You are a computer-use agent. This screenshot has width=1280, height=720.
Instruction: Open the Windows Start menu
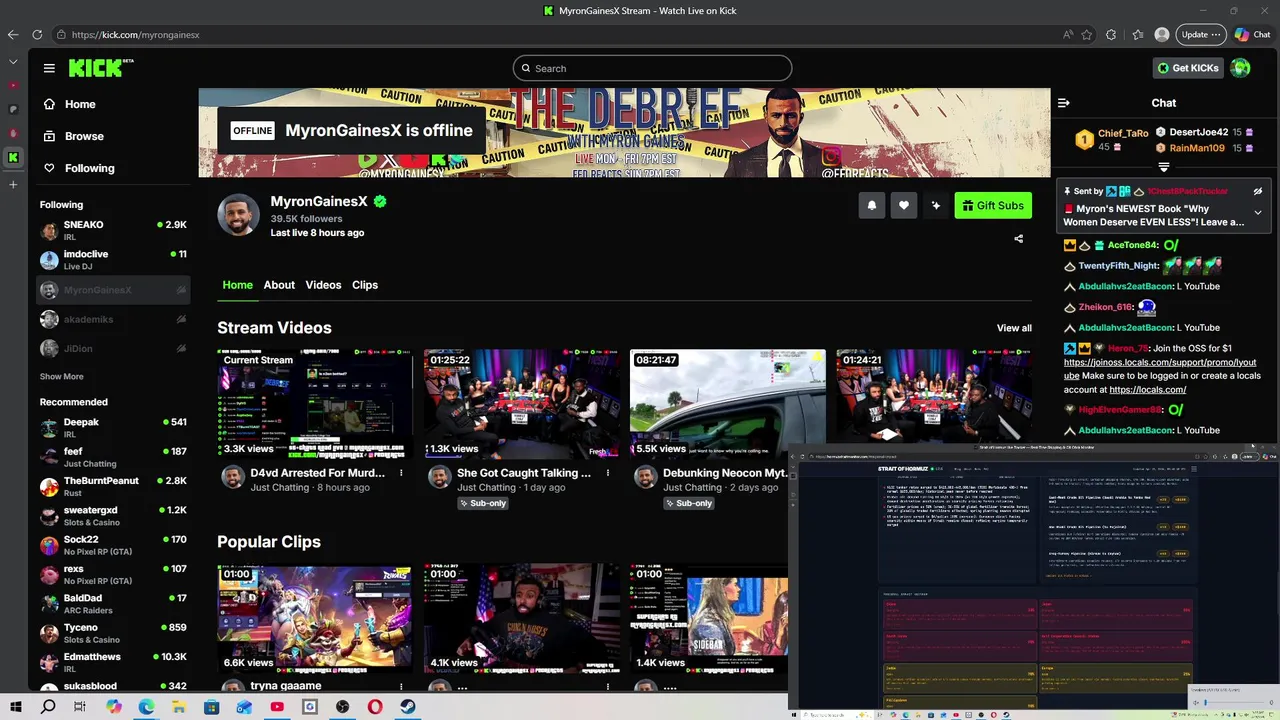pyautogui.click(x=16, y=707)
